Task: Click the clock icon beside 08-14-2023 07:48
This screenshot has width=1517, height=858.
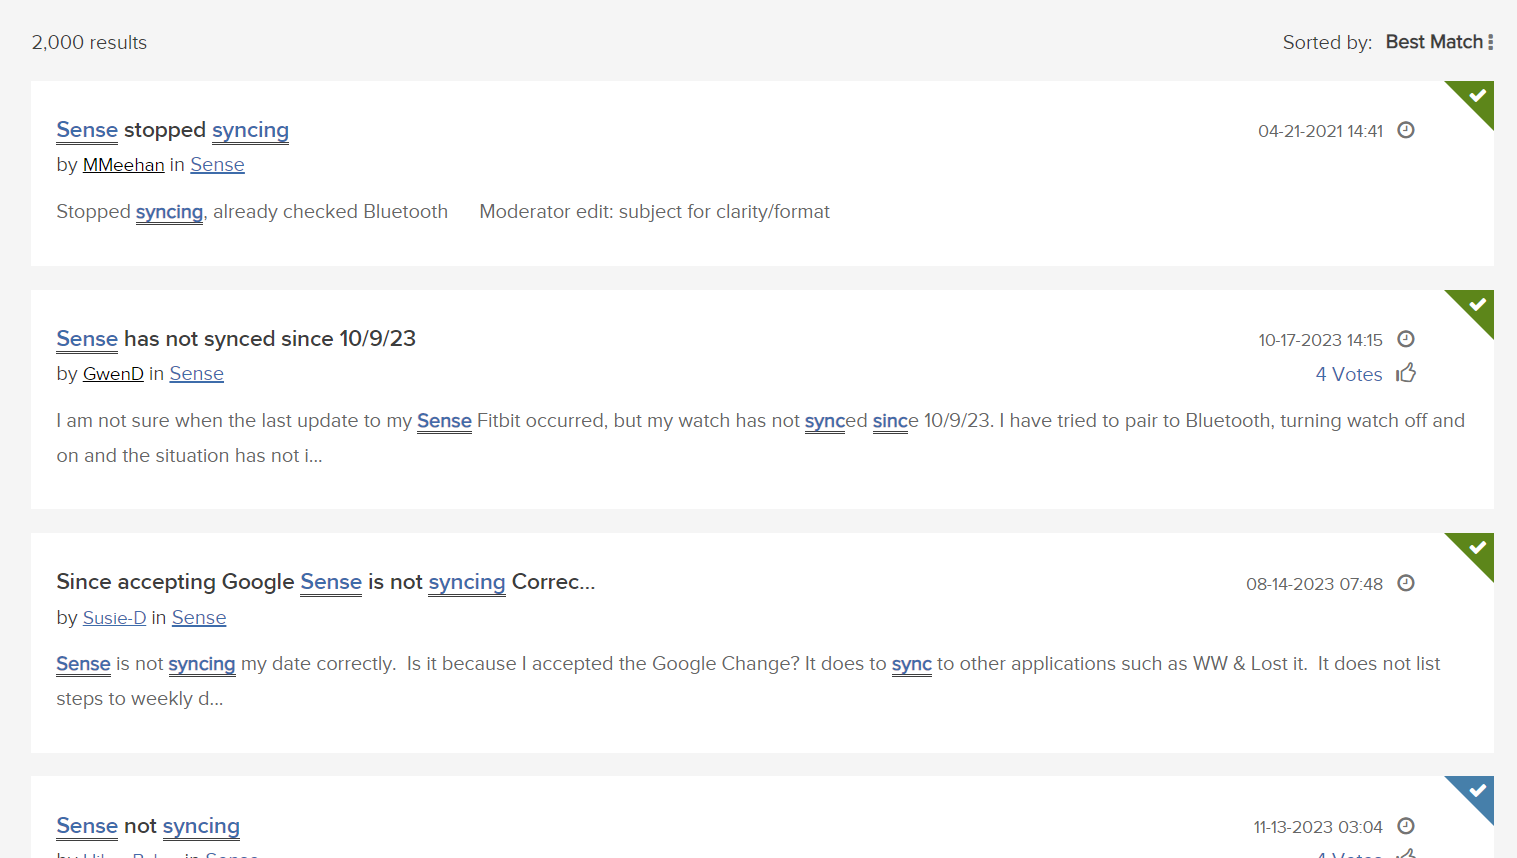Action: pyautogui.click(x=1405, y=583)
